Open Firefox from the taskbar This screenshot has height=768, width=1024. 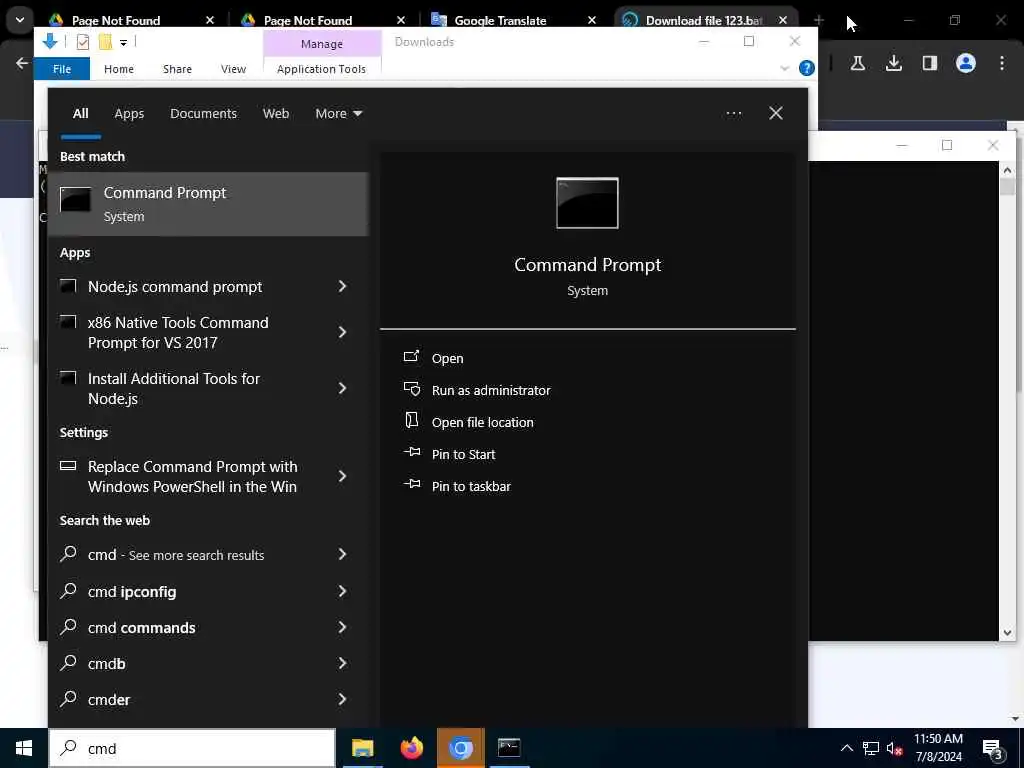[411, 748]
